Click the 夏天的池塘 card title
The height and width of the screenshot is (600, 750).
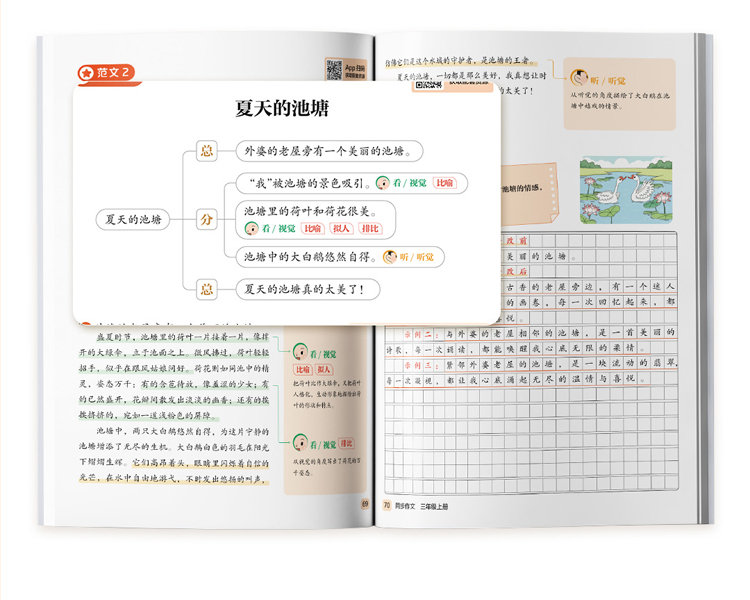tap(281, 109)
